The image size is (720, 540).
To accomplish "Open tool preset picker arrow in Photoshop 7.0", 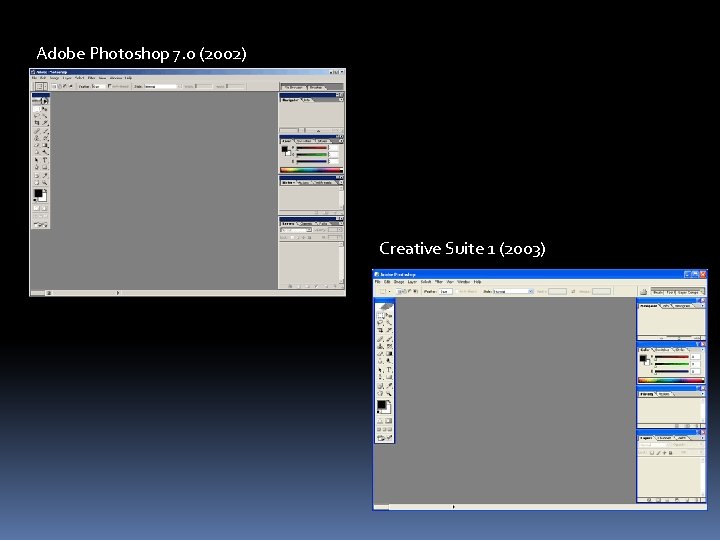I will click(45, 87).
